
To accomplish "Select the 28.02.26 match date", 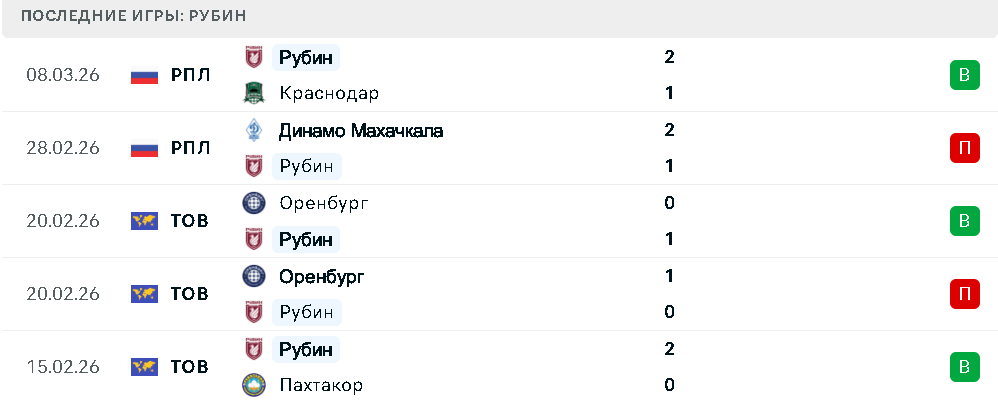I will point(63,148).
